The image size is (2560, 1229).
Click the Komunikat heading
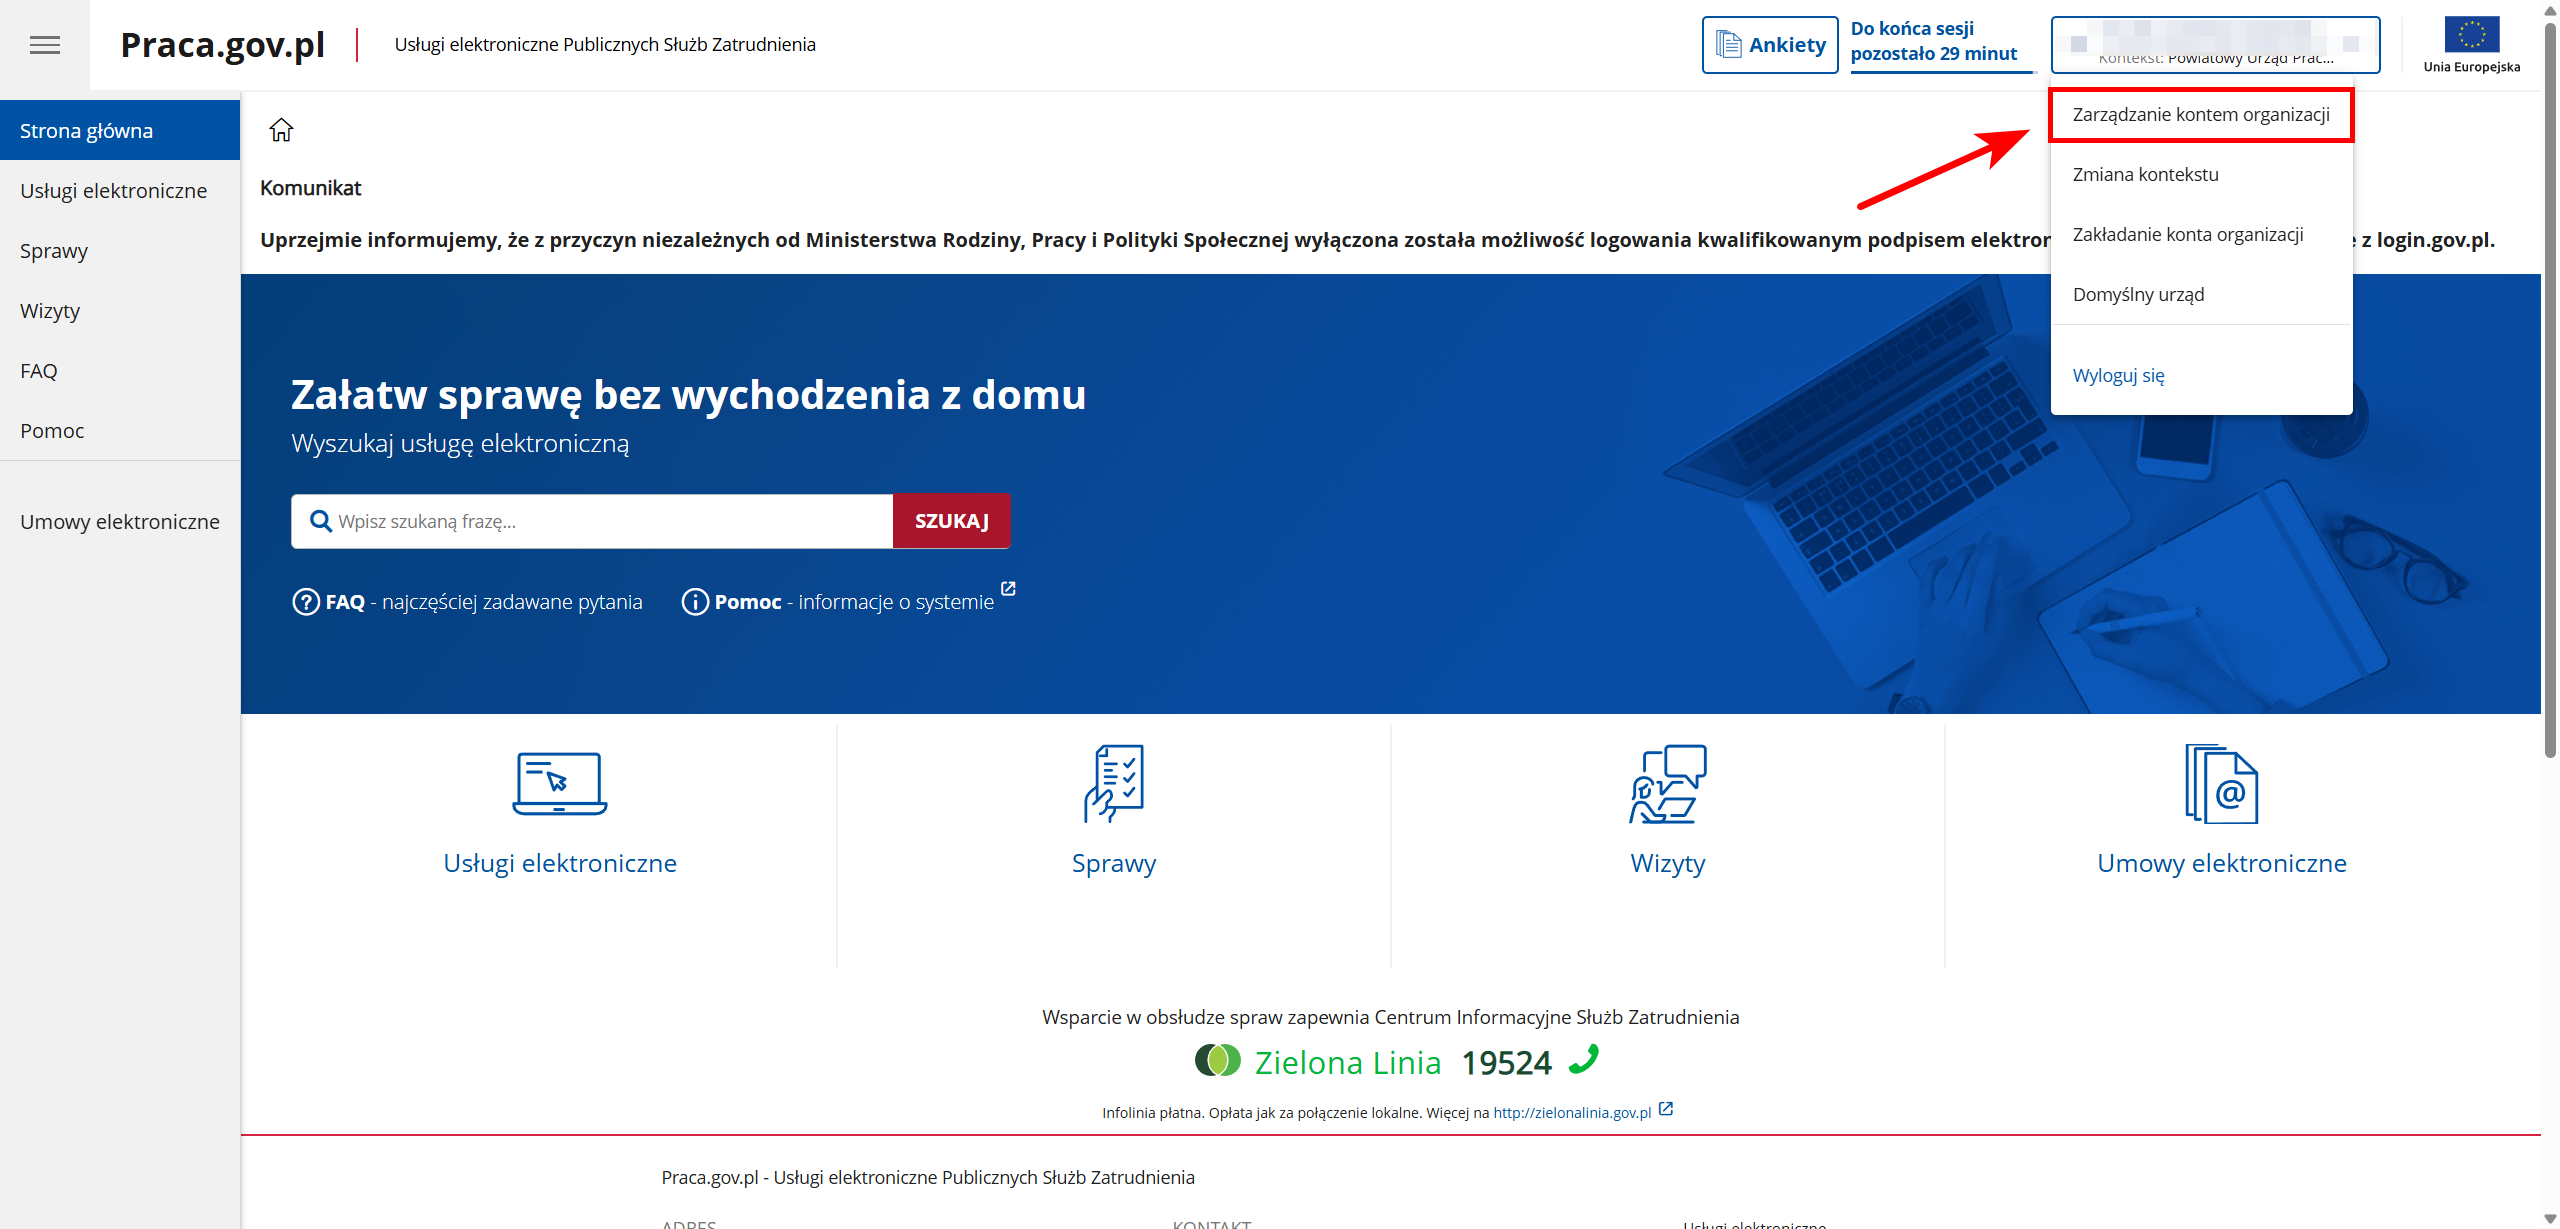click(x=311, y=188)
